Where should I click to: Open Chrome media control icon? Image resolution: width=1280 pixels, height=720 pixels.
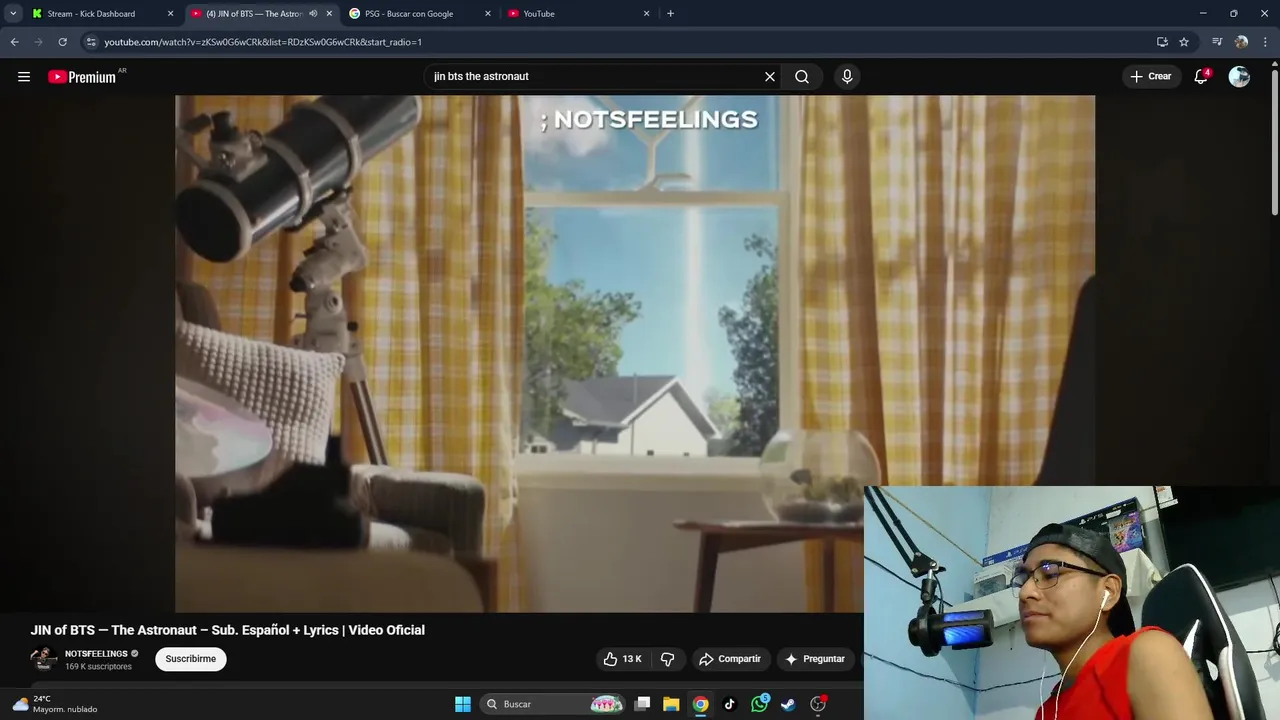1217,42
